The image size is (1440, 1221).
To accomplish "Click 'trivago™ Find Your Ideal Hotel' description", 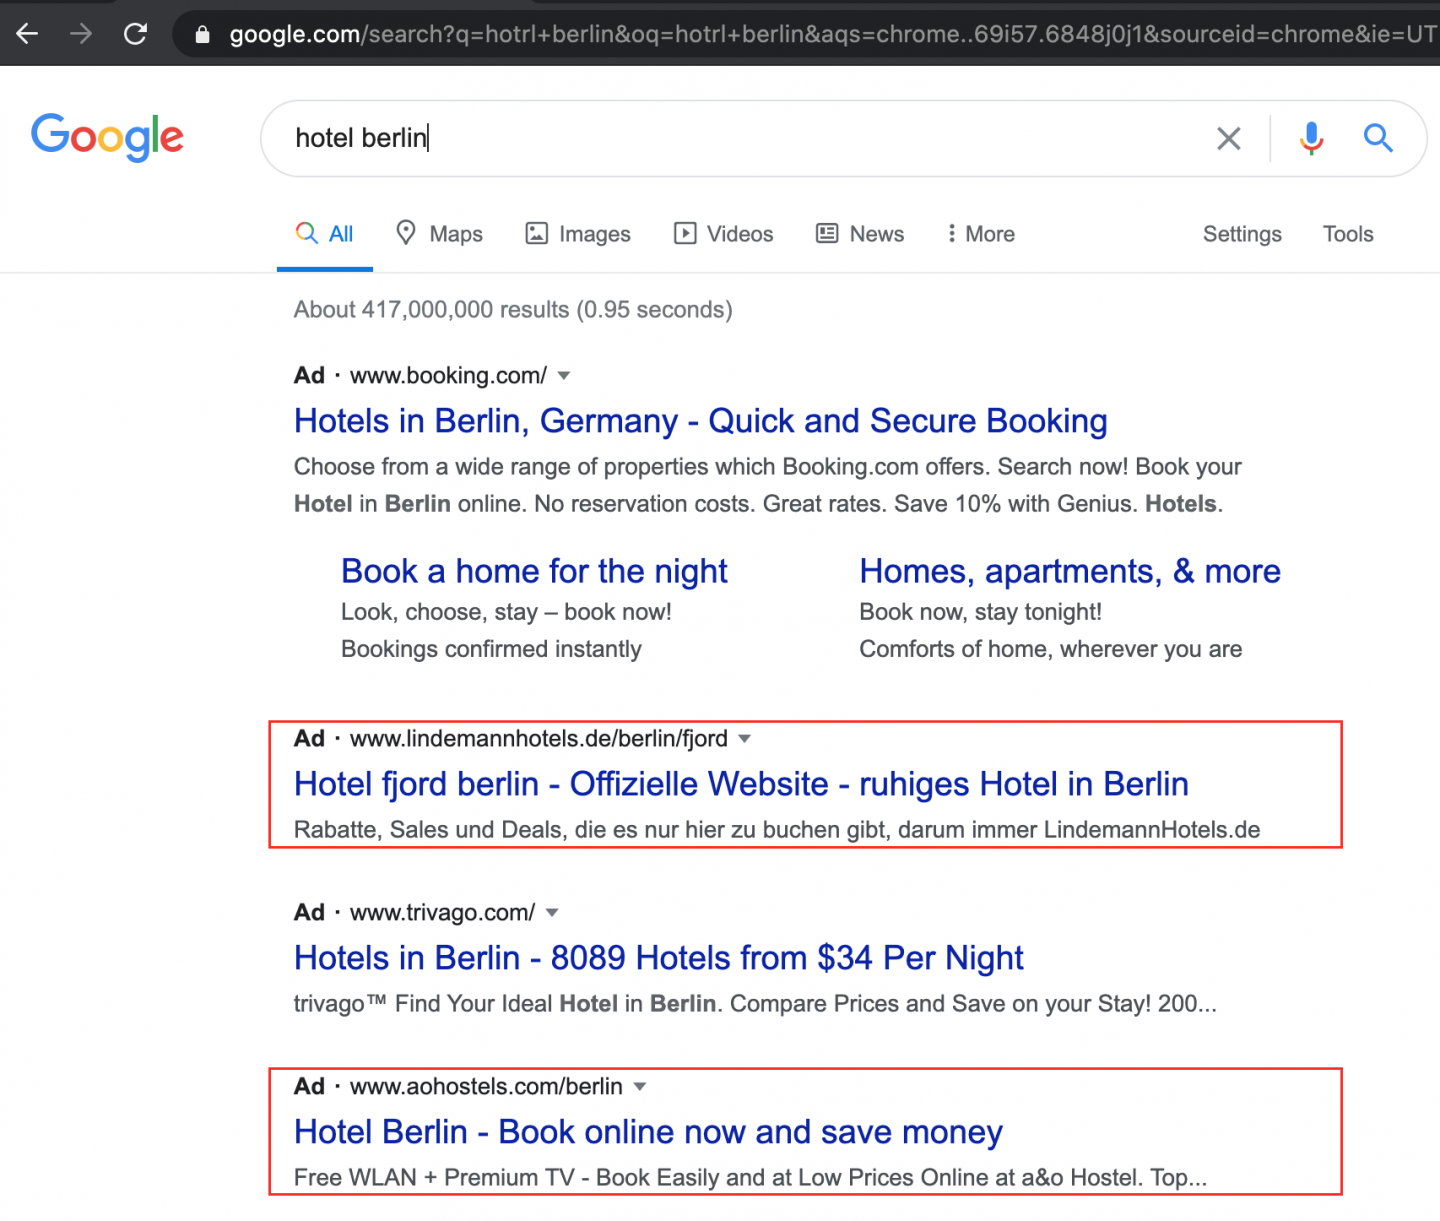I will [755, 1004].
